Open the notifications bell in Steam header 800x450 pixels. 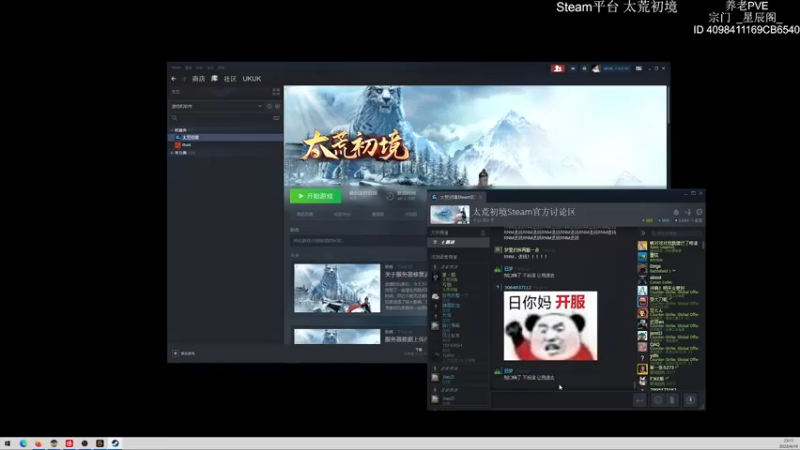click(584, 68)
